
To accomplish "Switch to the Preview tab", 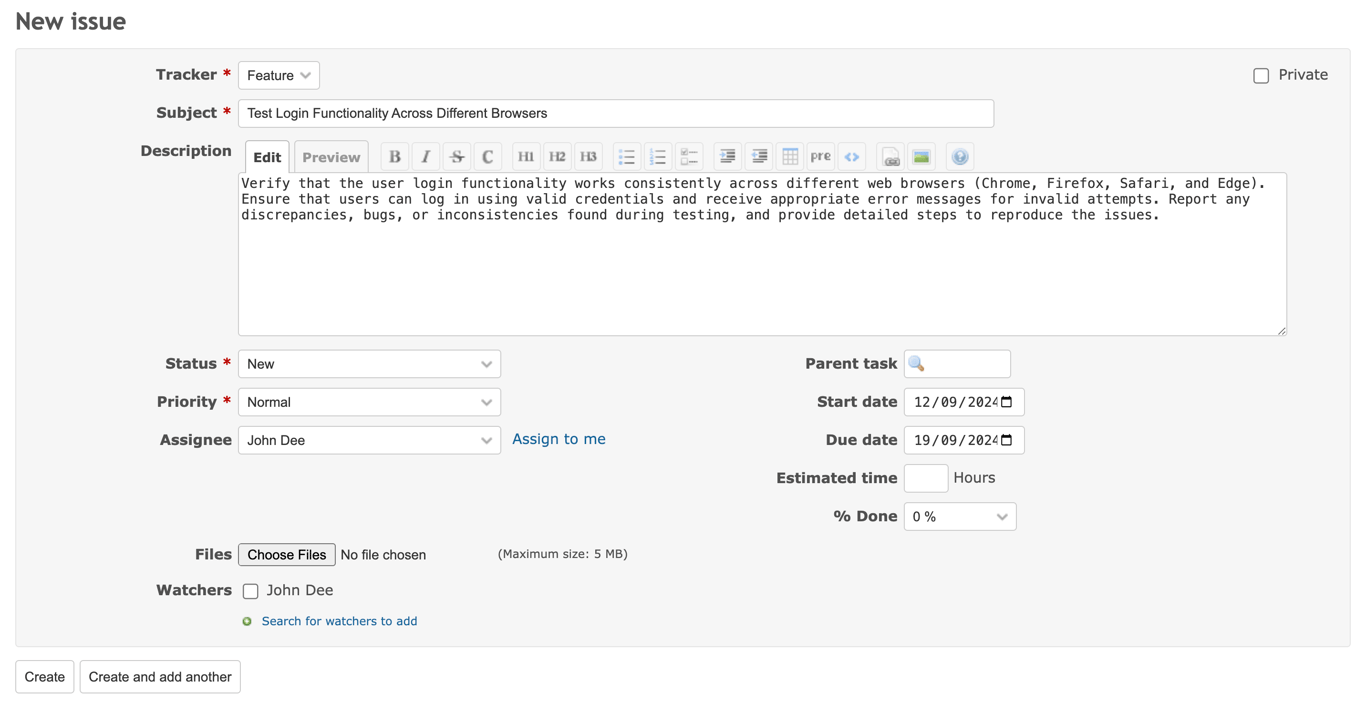I will point(331,156).
